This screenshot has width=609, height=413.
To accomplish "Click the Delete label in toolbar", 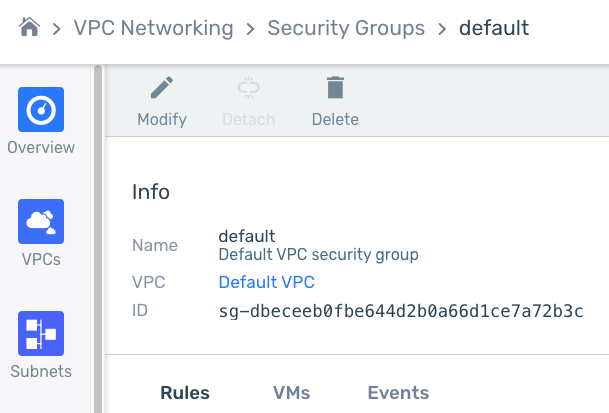I will point(335,119).
